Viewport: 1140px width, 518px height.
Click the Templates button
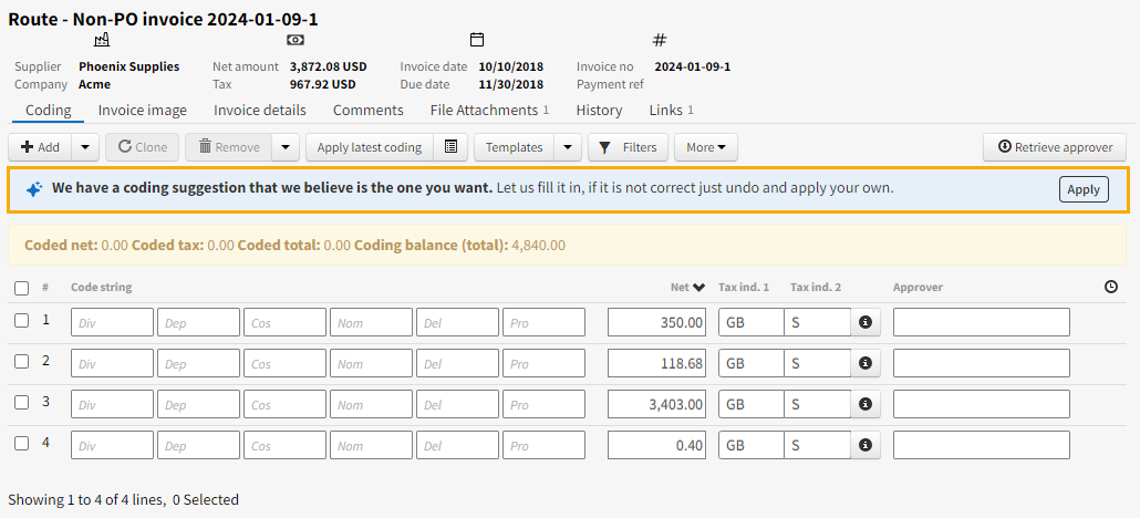coord(514,147)
